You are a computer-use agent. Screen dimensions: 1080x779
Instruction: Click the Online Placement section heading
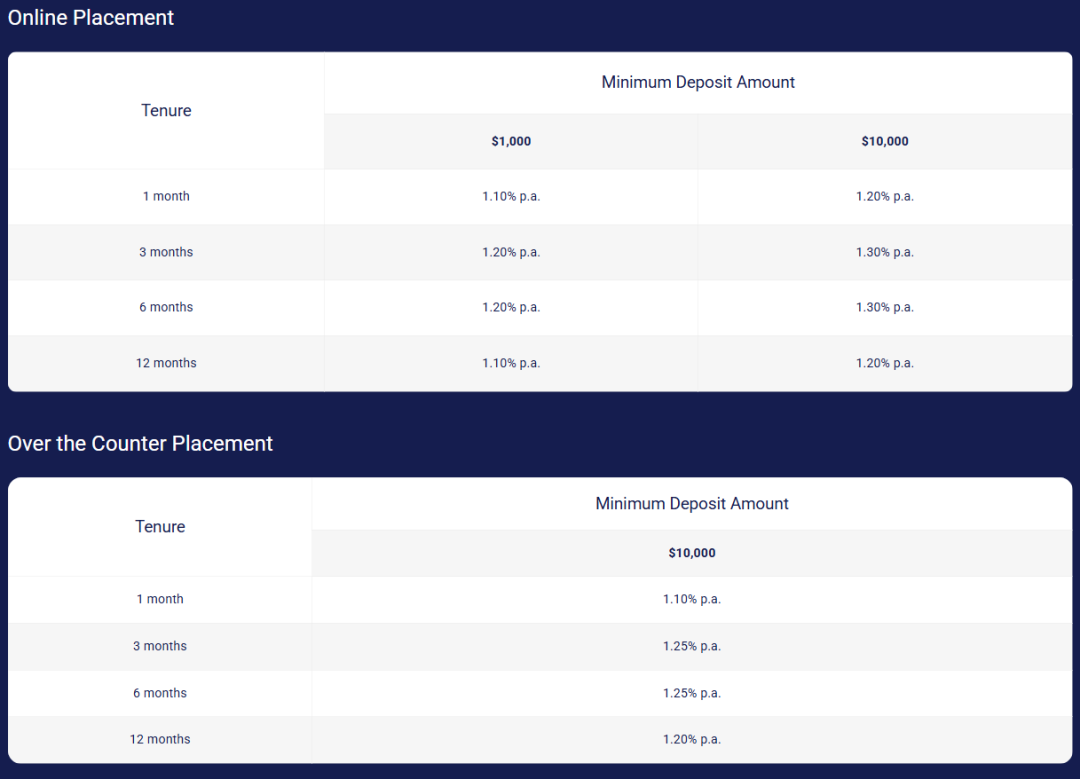(91, 18)
